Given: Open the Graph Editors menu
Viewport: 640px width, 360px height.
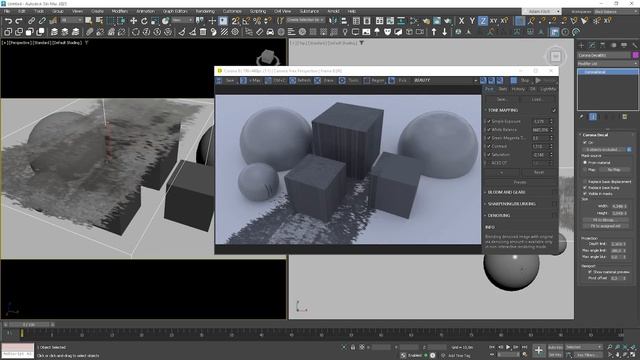Looking at the screenshot, I should [x=175, y=11].
